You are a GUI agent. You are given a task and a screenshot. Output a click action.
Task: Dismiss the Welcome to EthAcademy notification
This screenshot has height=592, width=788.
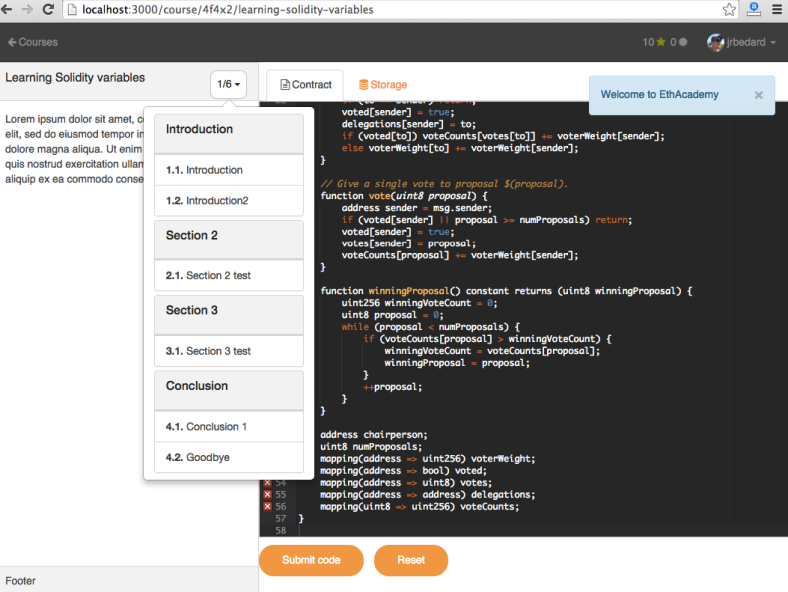758,95
